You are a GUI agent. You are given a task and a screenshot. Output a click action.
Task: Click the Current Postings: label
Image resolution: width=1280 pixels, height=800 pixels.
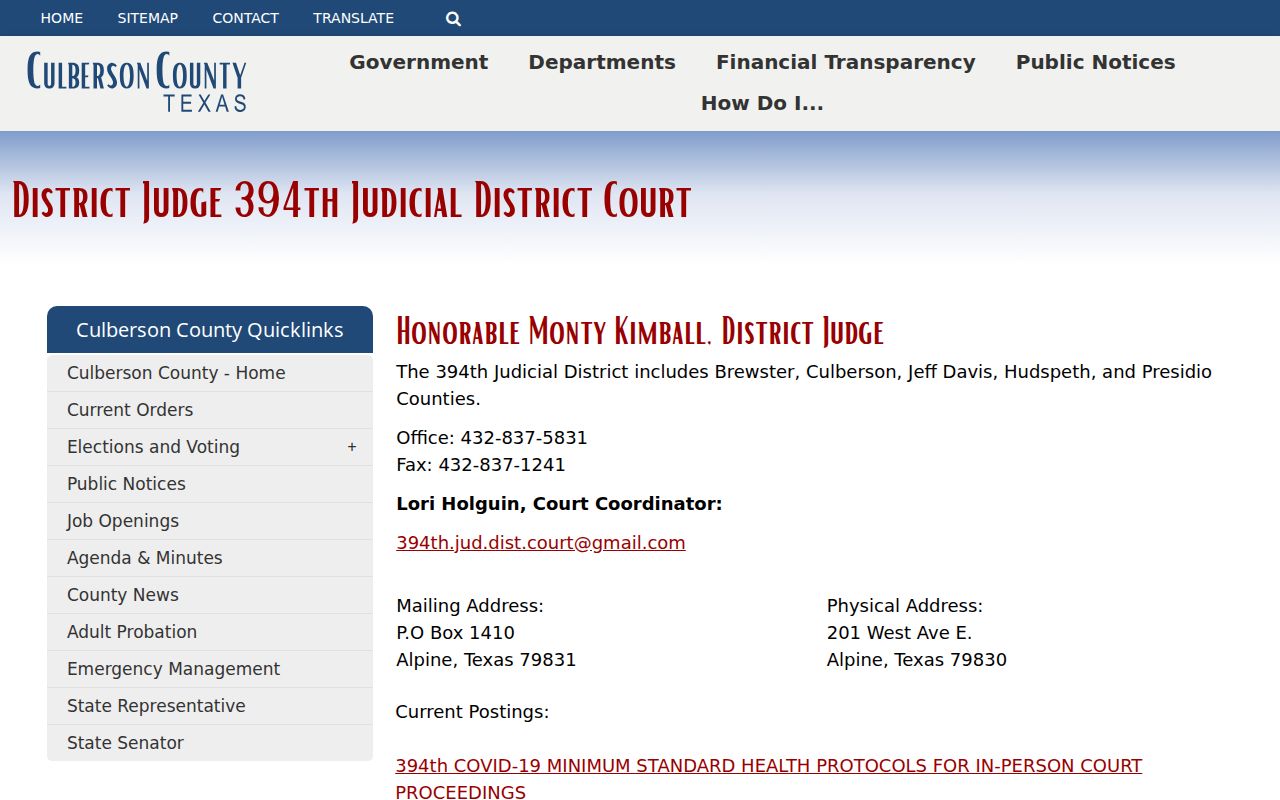tap(472, 712)
